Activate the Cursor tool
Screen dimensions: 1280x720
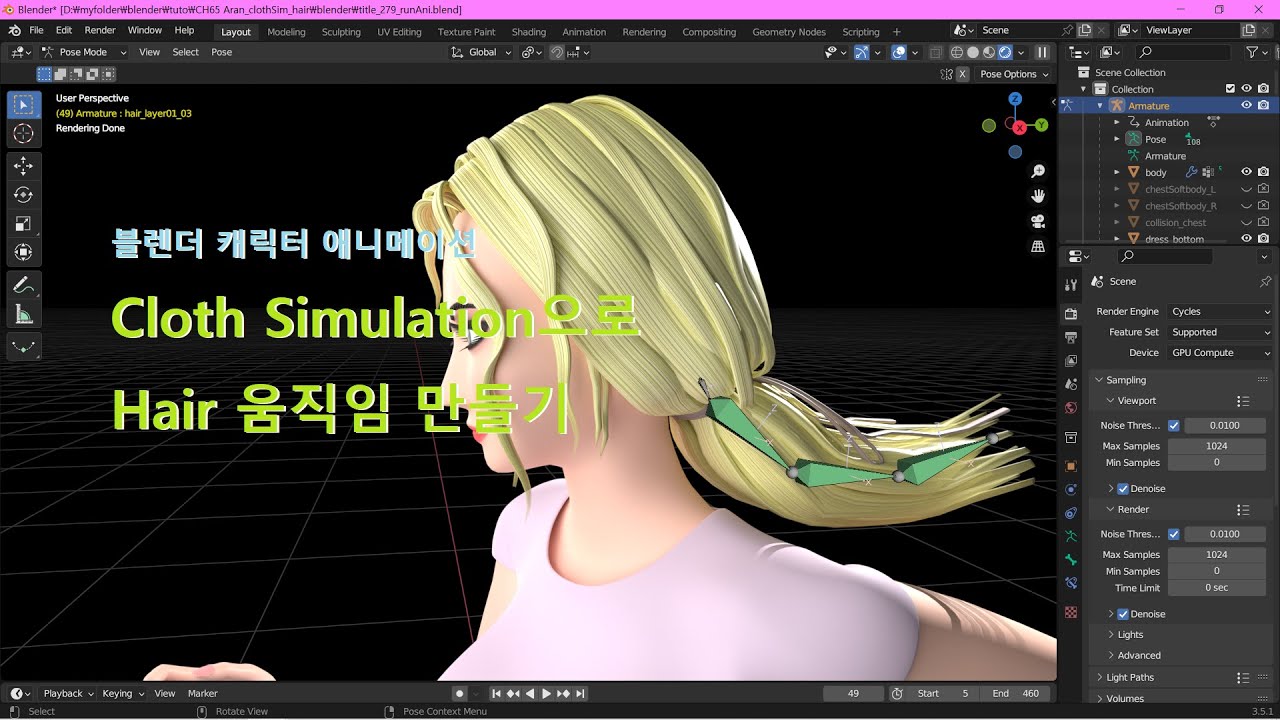click(x=24, y=134)
